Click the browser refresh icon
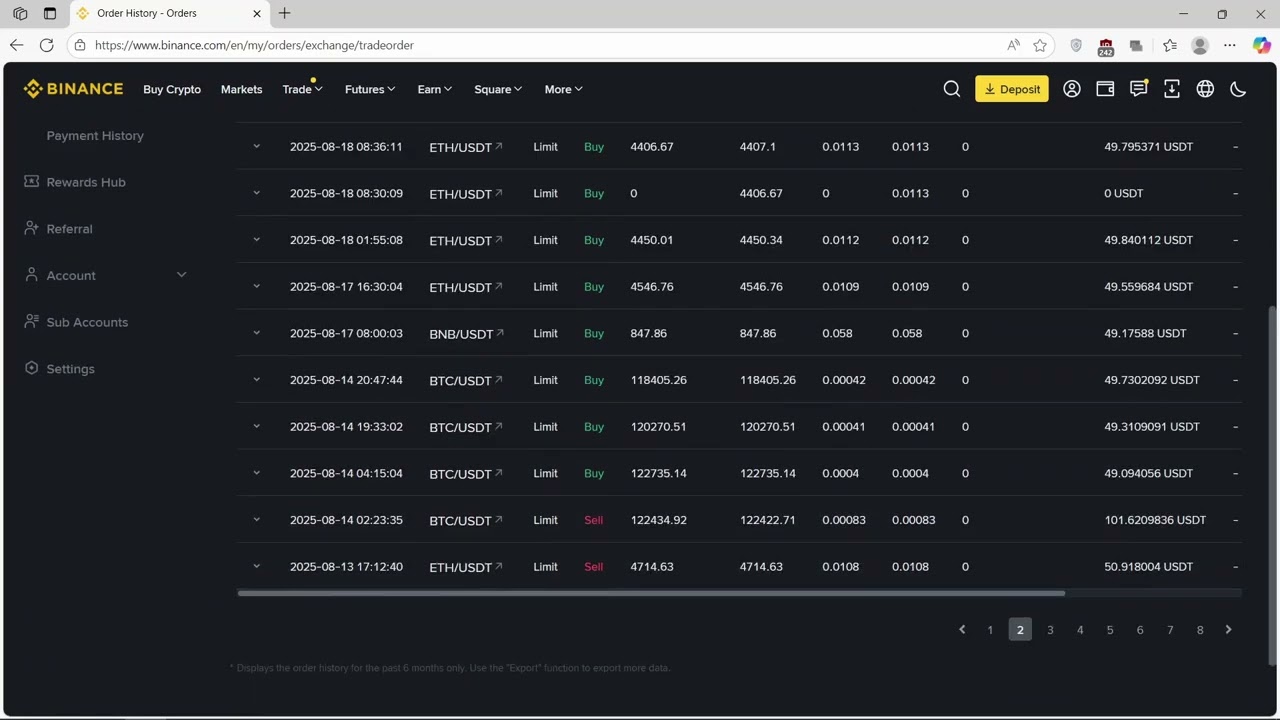Image resolution: width=1280 pixels, height=720 pixels. click(46, 45)
